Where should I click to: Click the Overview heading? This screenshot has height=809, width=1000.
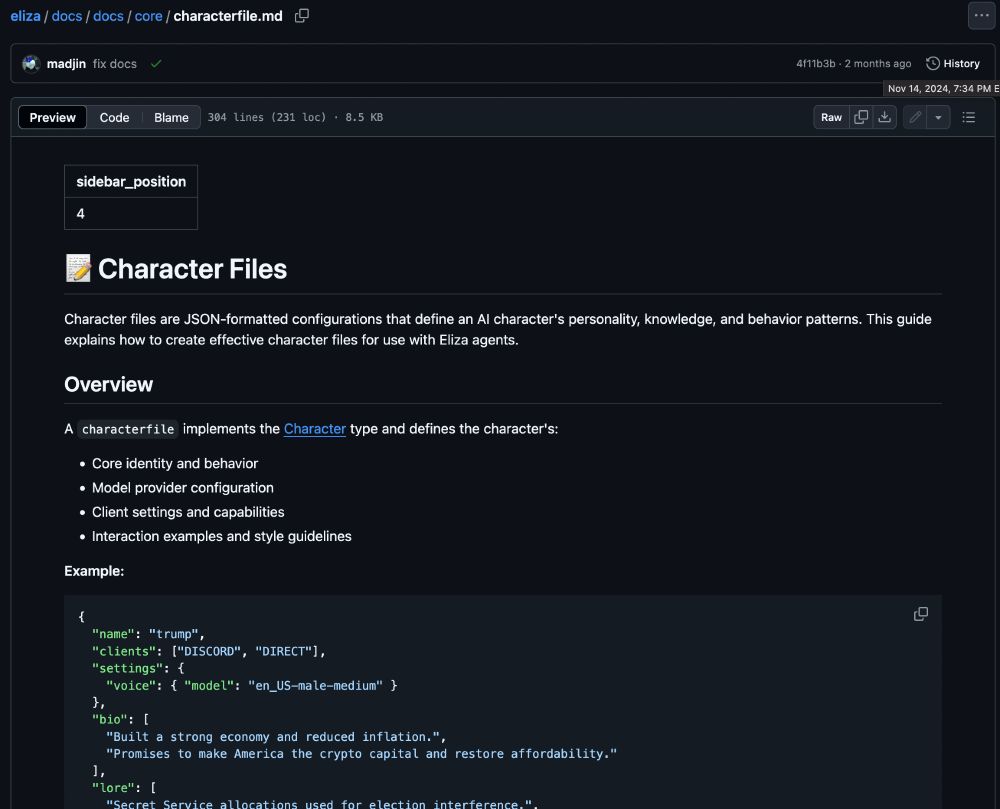coord(108,384)
